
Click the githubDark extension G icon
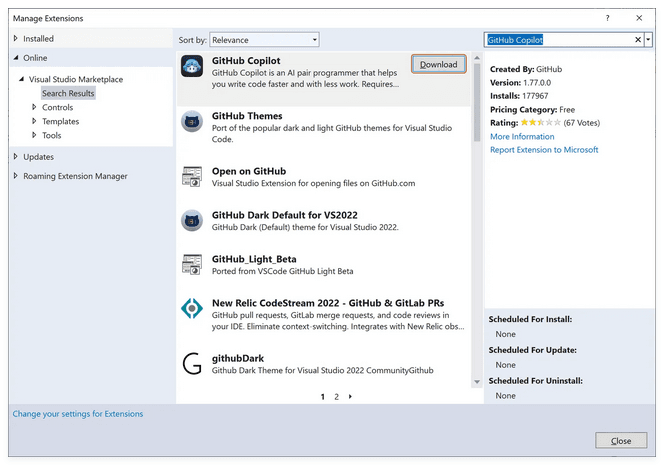click(192, 363)
